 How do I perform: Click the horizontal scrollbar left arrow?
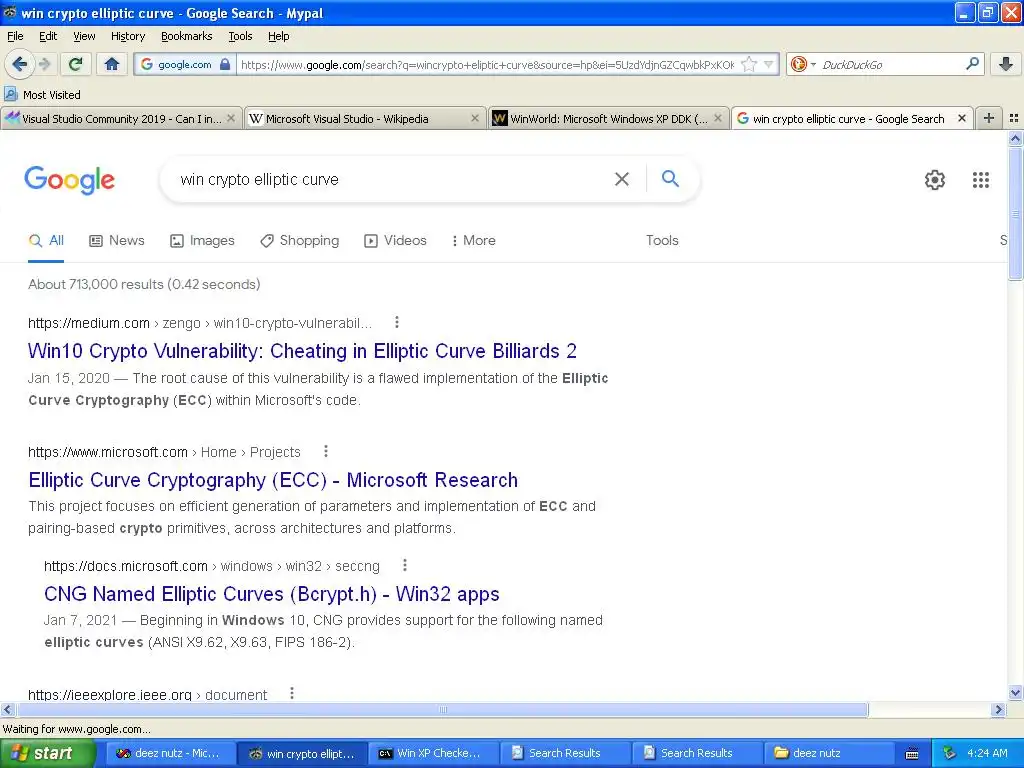click(x=7, y=709)
